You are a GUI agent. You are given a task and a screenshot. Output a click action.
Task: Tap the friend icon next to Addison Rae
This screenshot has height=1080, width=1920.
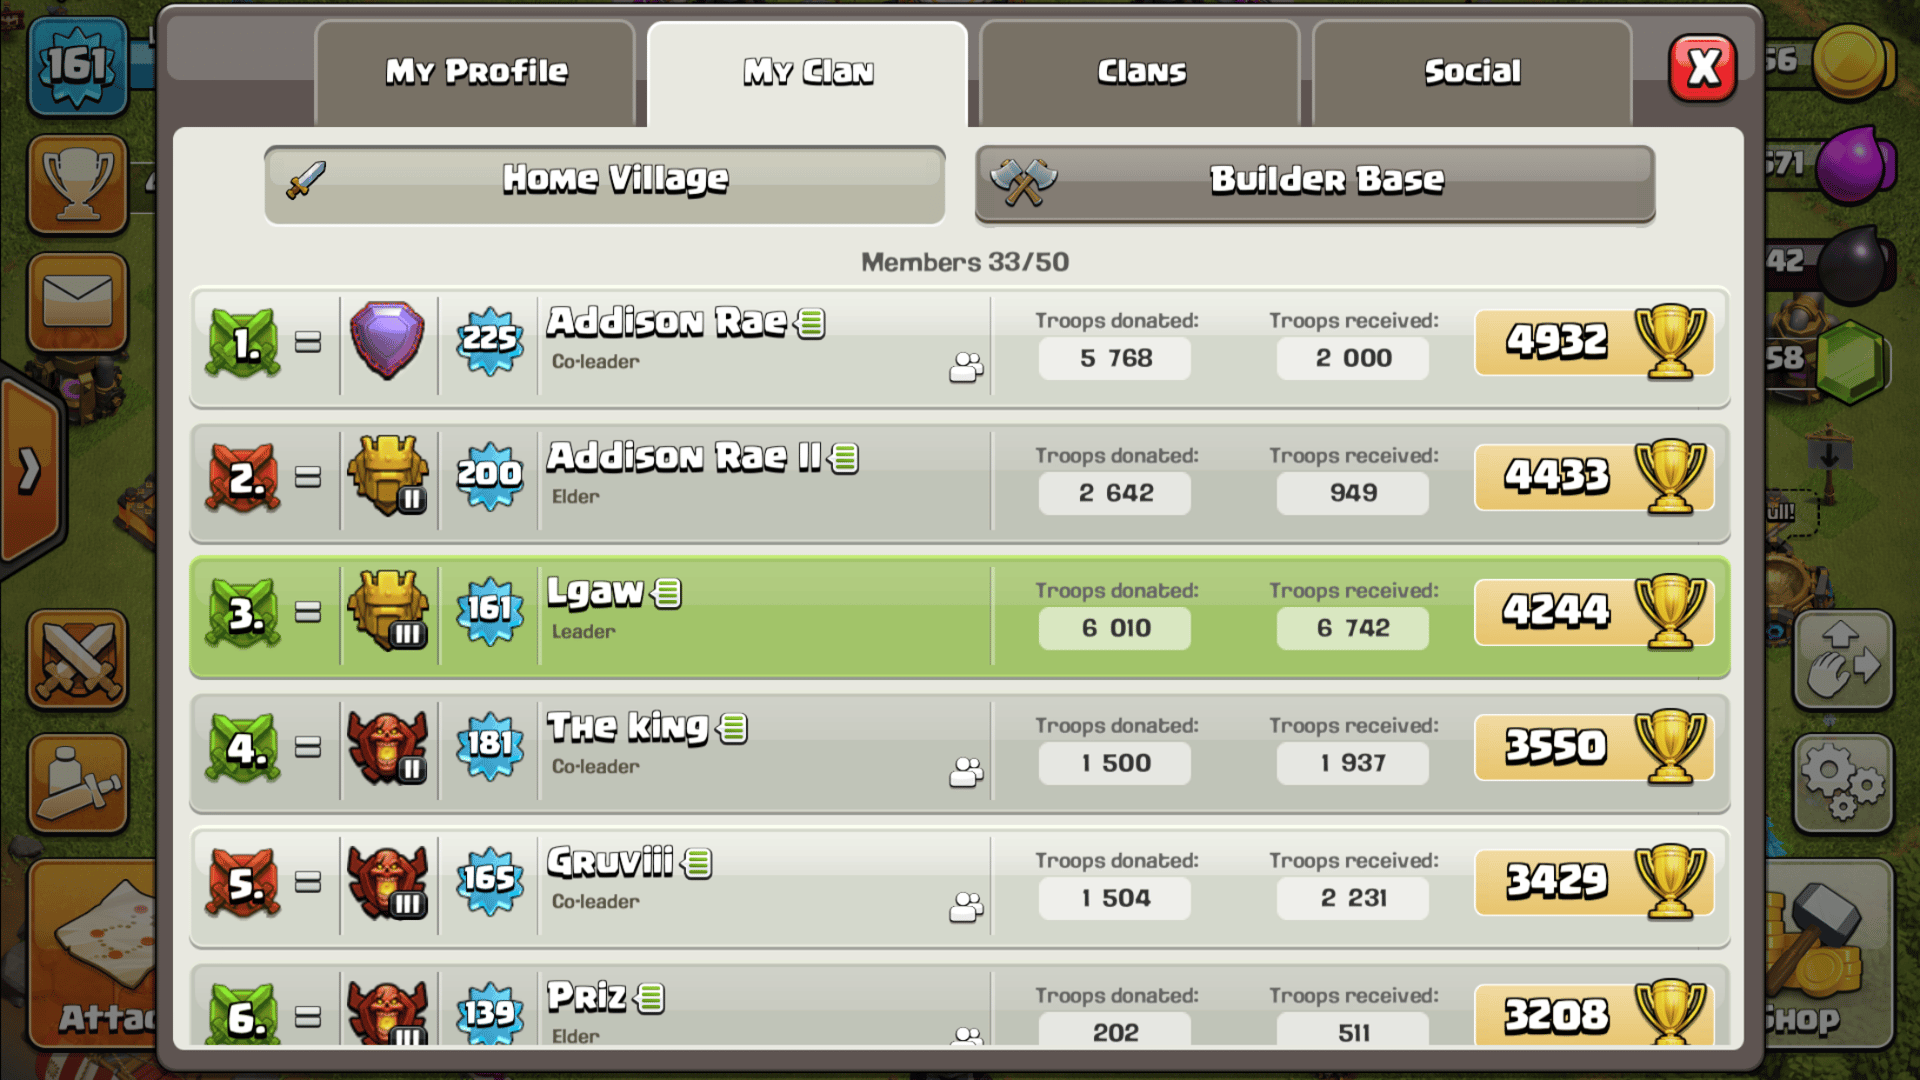tap(966, 368)
